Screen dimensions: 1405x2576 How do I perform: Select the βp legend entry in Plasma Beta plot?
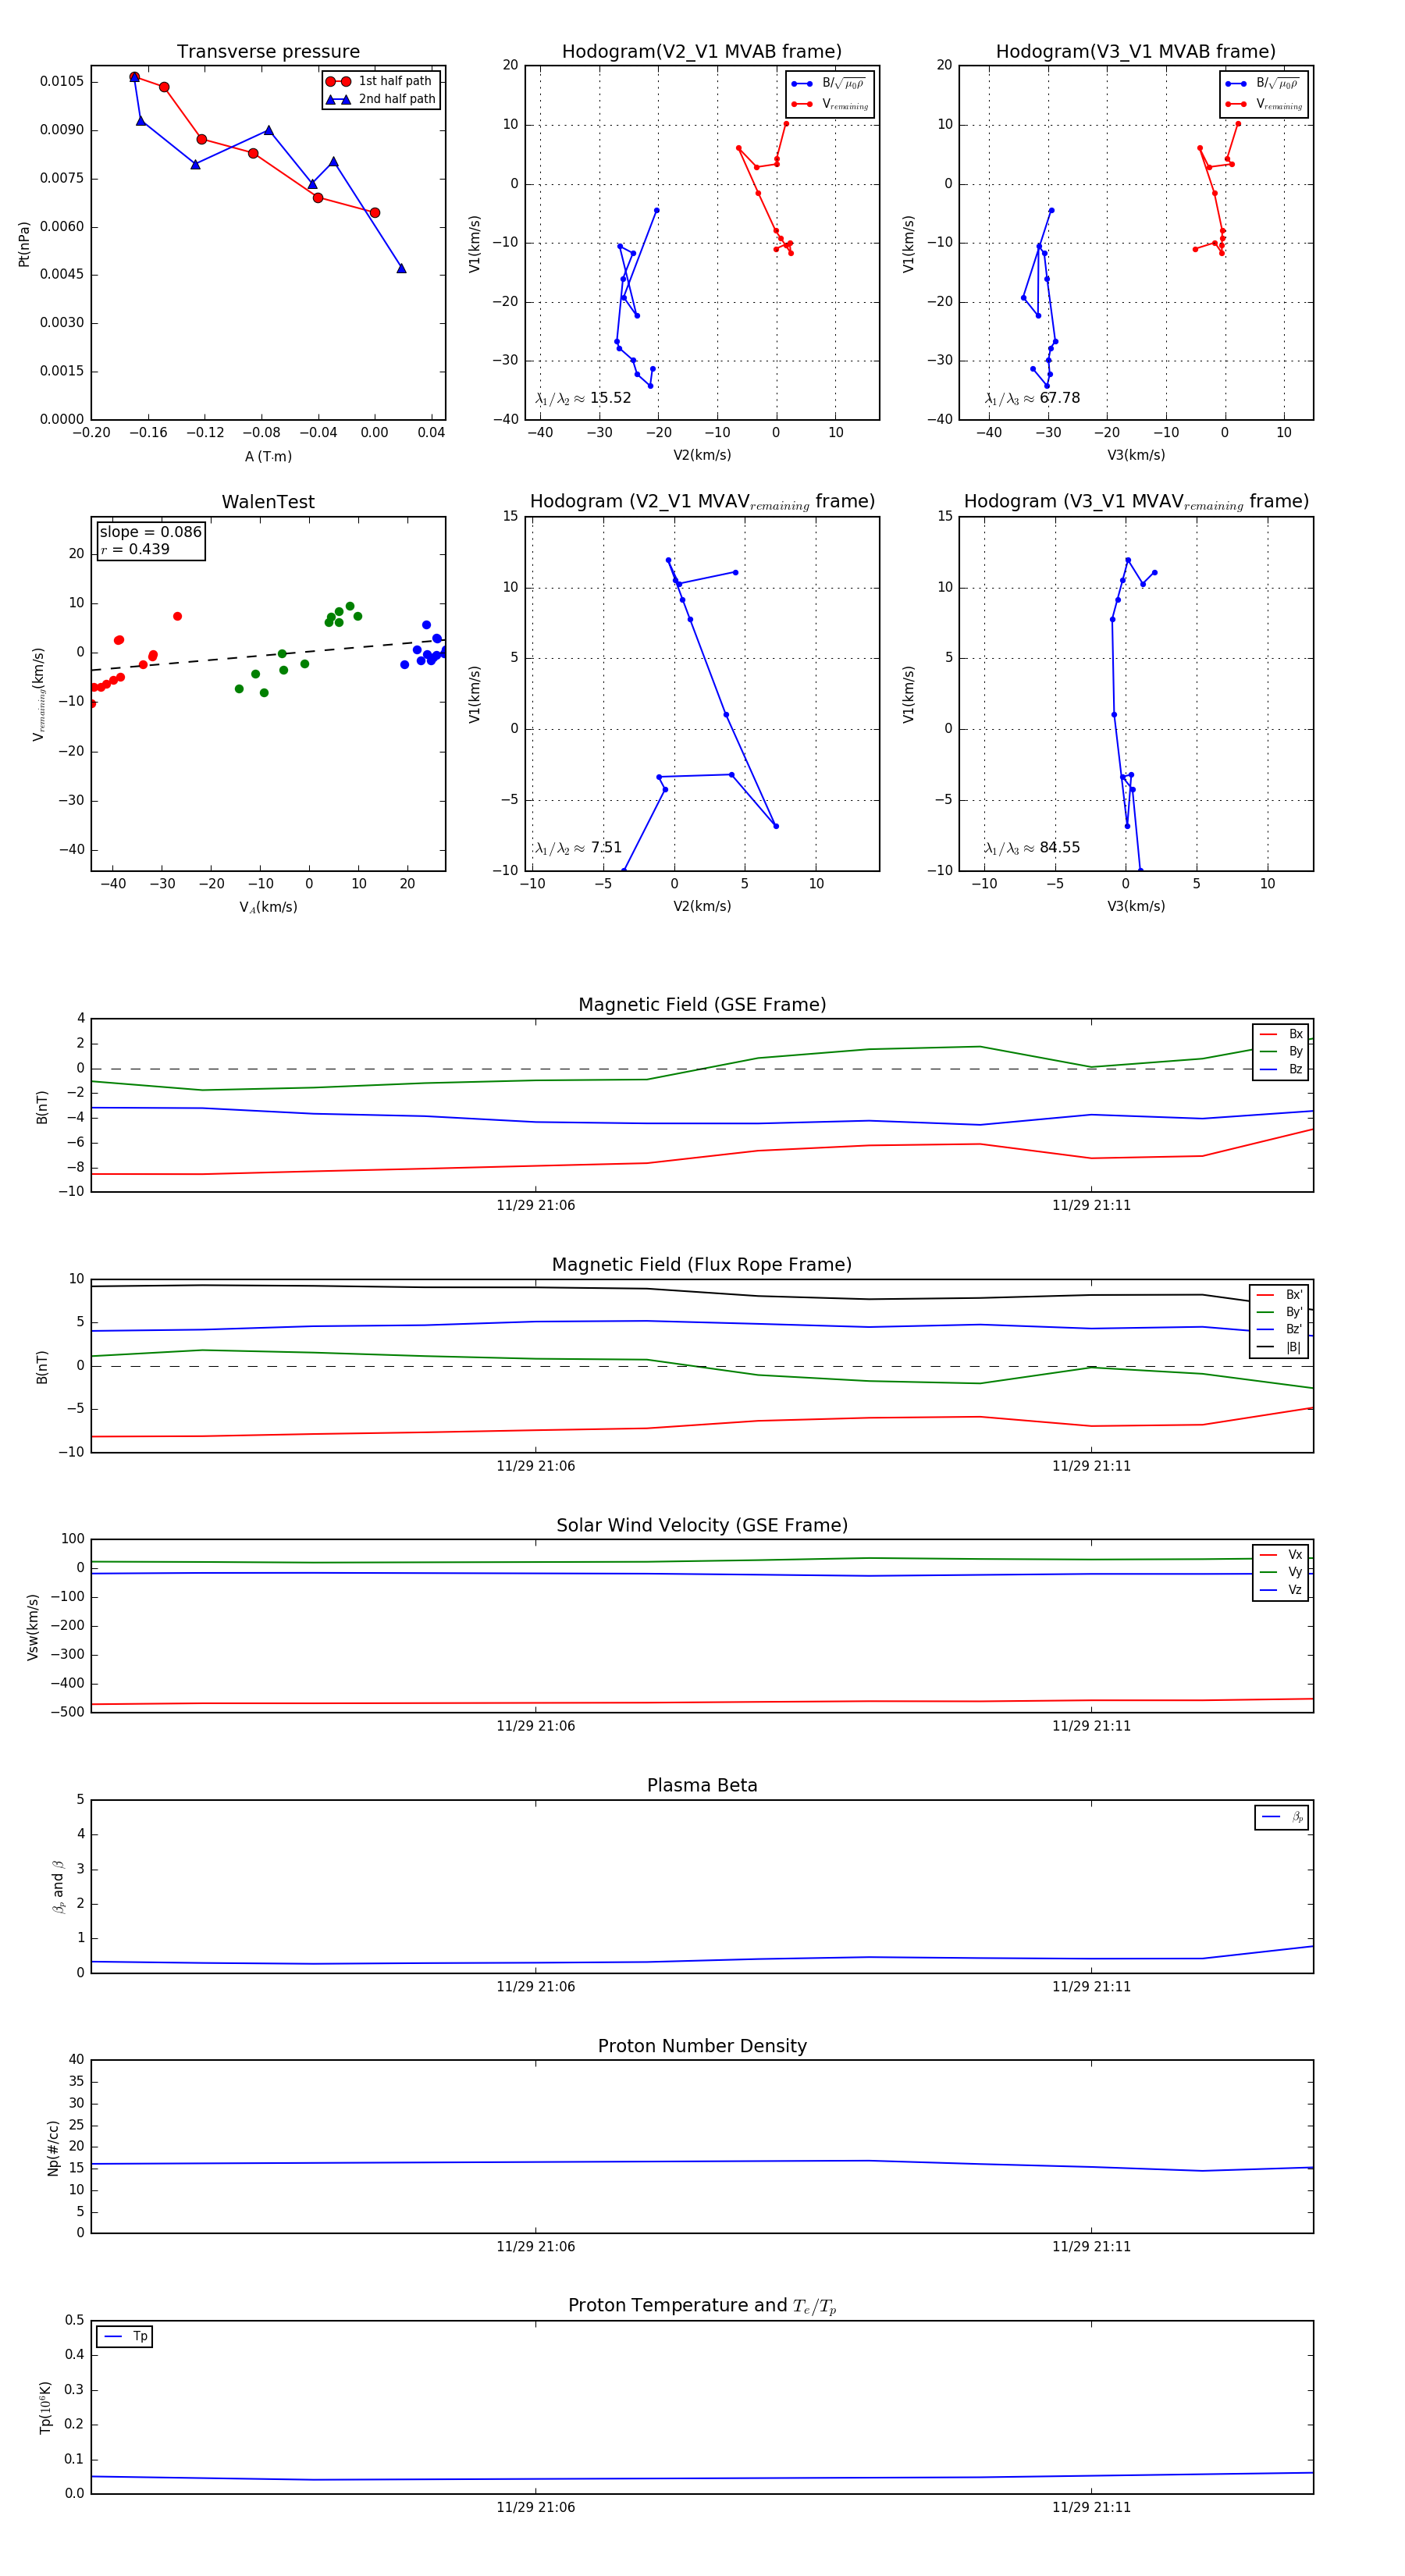[x=1282, y=1817]
